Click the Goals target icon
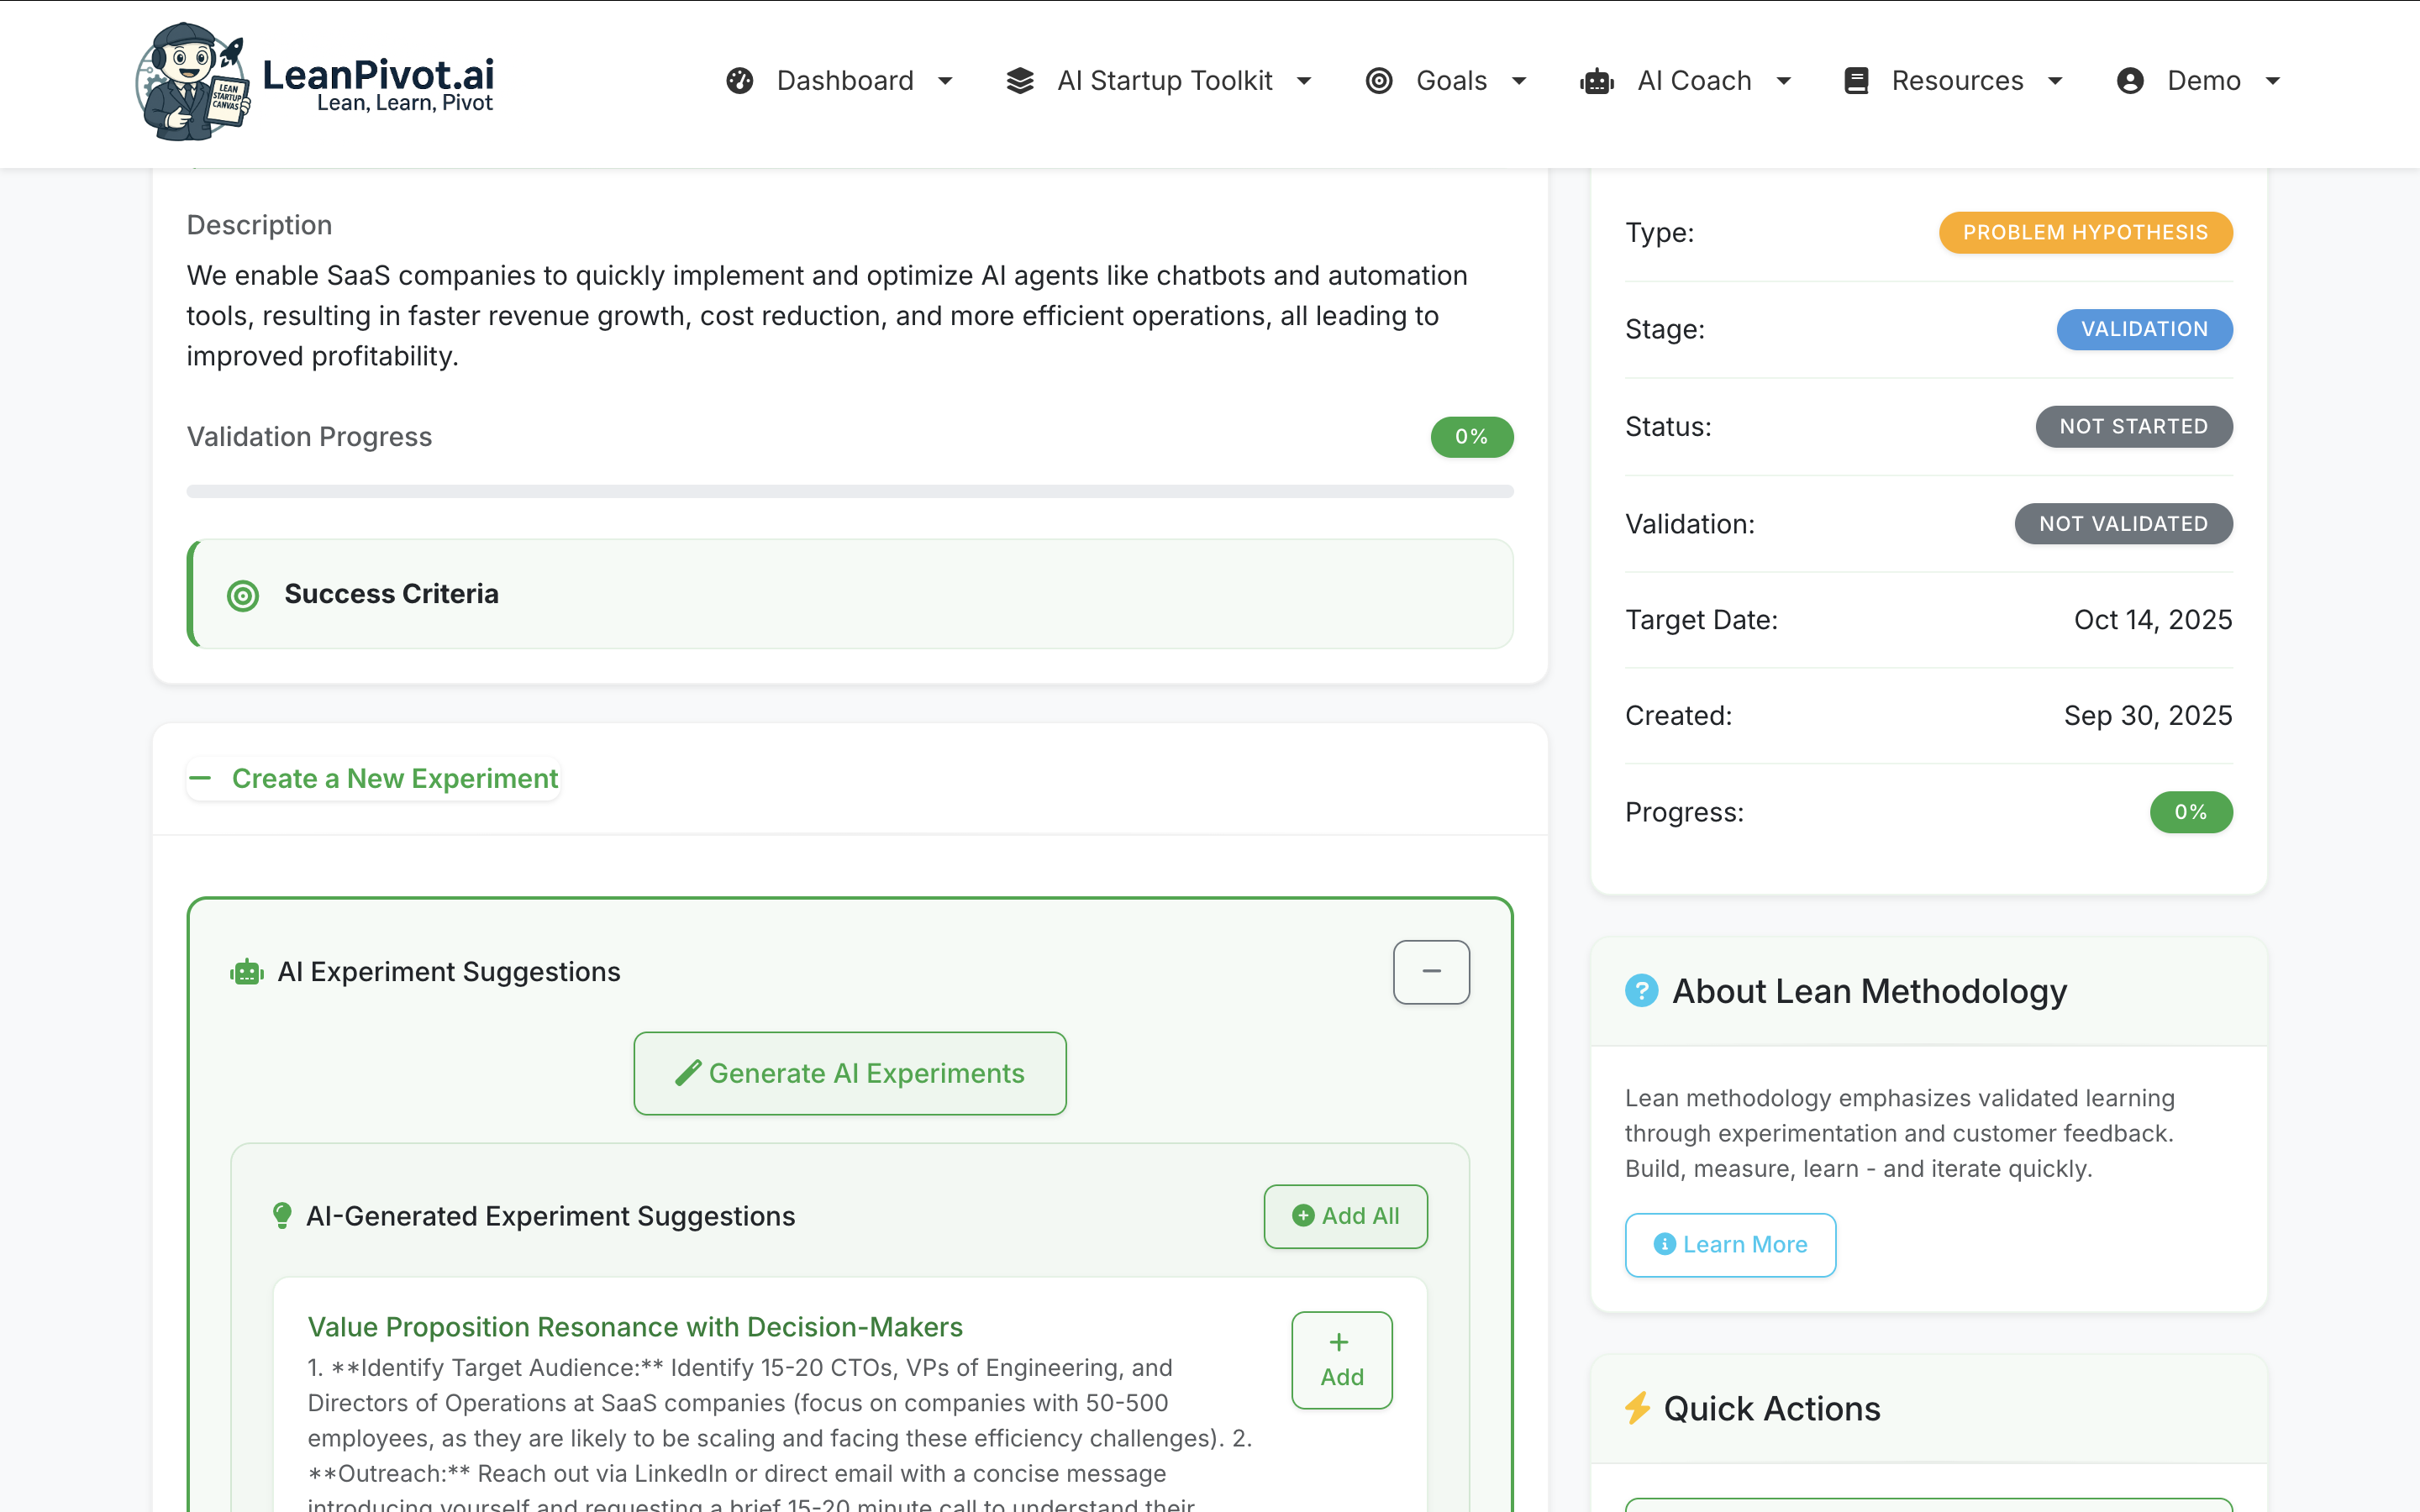This screenshot has width=2420, height=1512. click(x=1380, y=80)
